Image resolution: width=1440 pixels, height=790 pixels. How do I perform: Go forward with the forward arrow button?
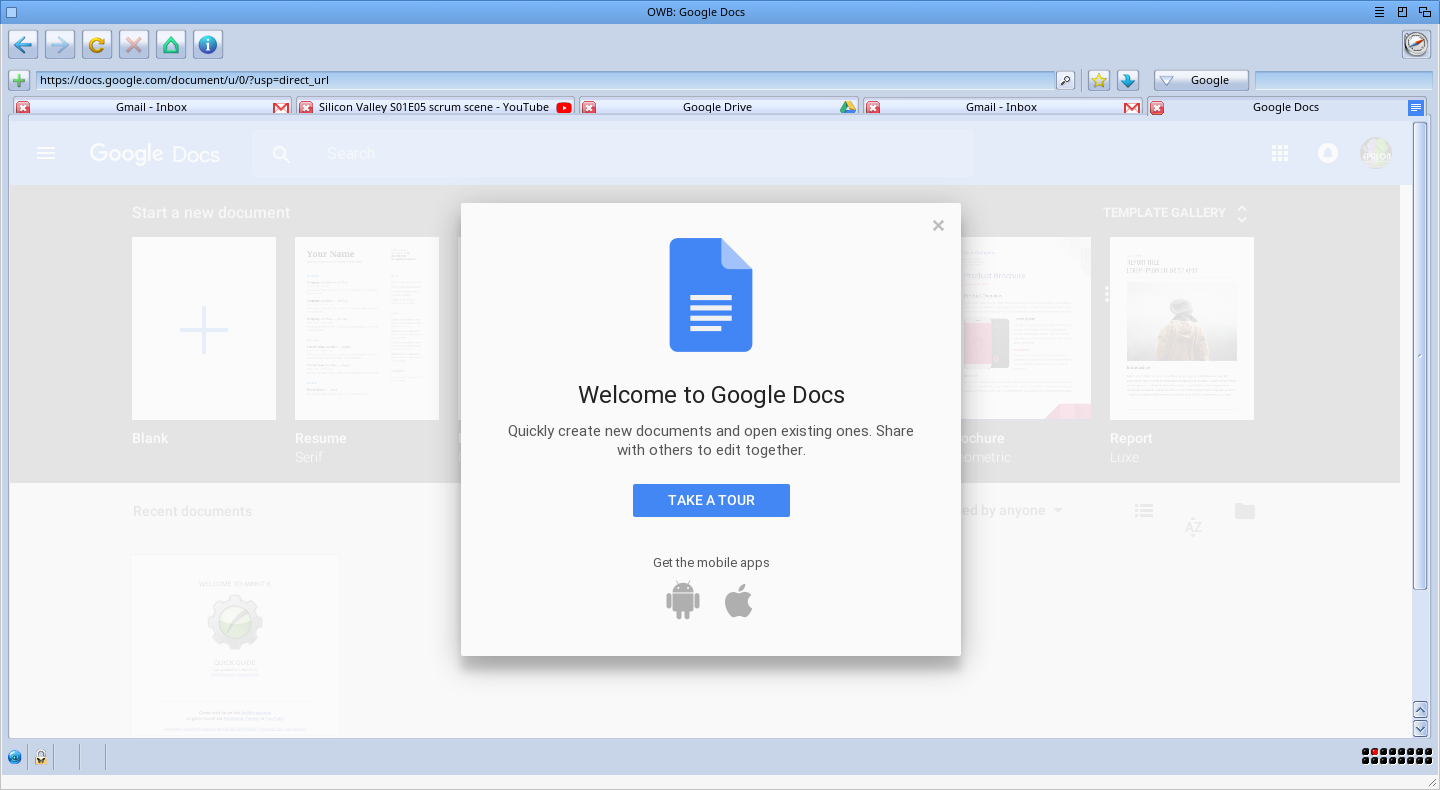(x=60, y=44)
